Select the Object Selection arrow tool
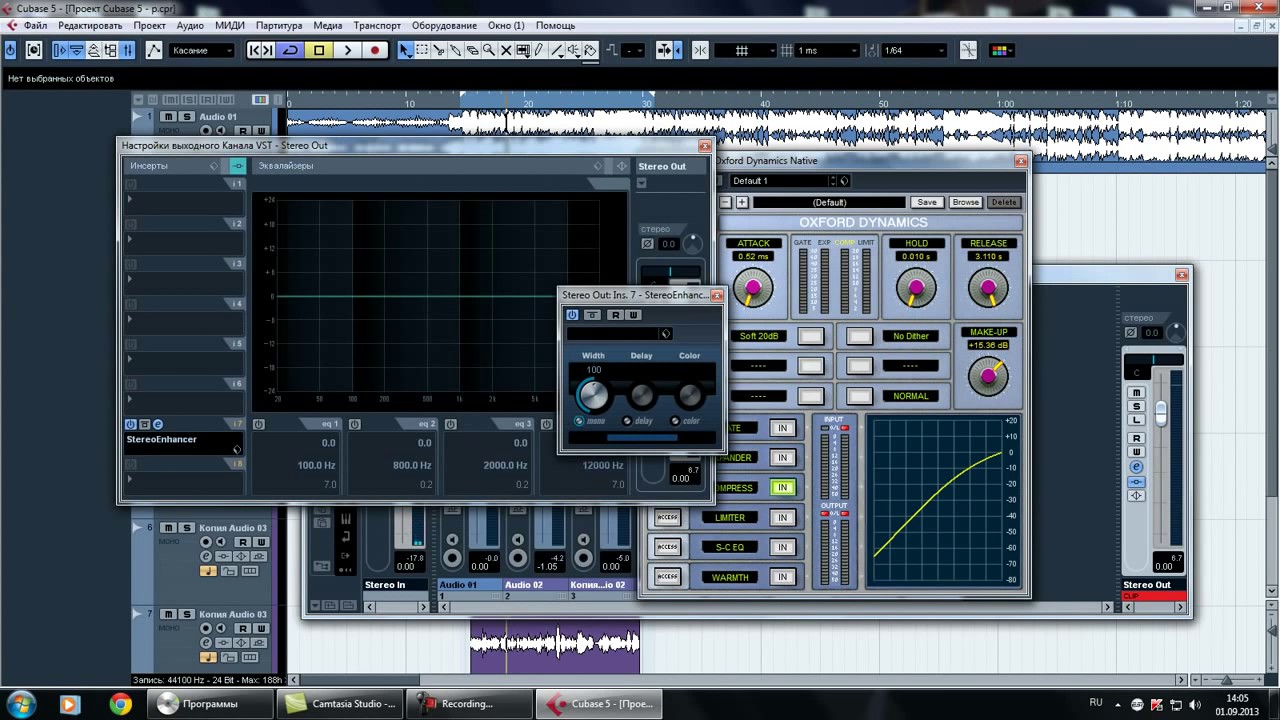The width and height of the screenshot is (1280, 720). point(405,50)
